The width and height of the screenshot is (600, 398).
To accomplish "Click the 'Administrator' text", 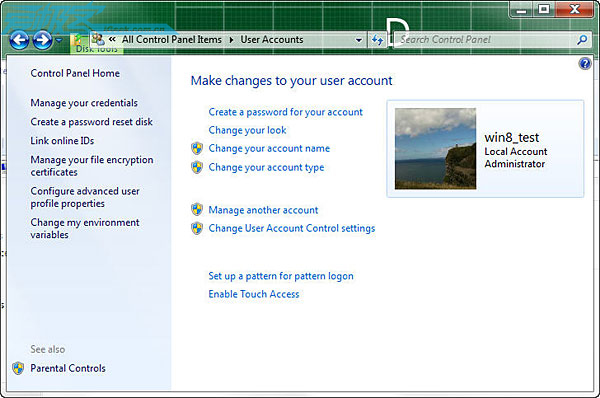I will (515, 164).
